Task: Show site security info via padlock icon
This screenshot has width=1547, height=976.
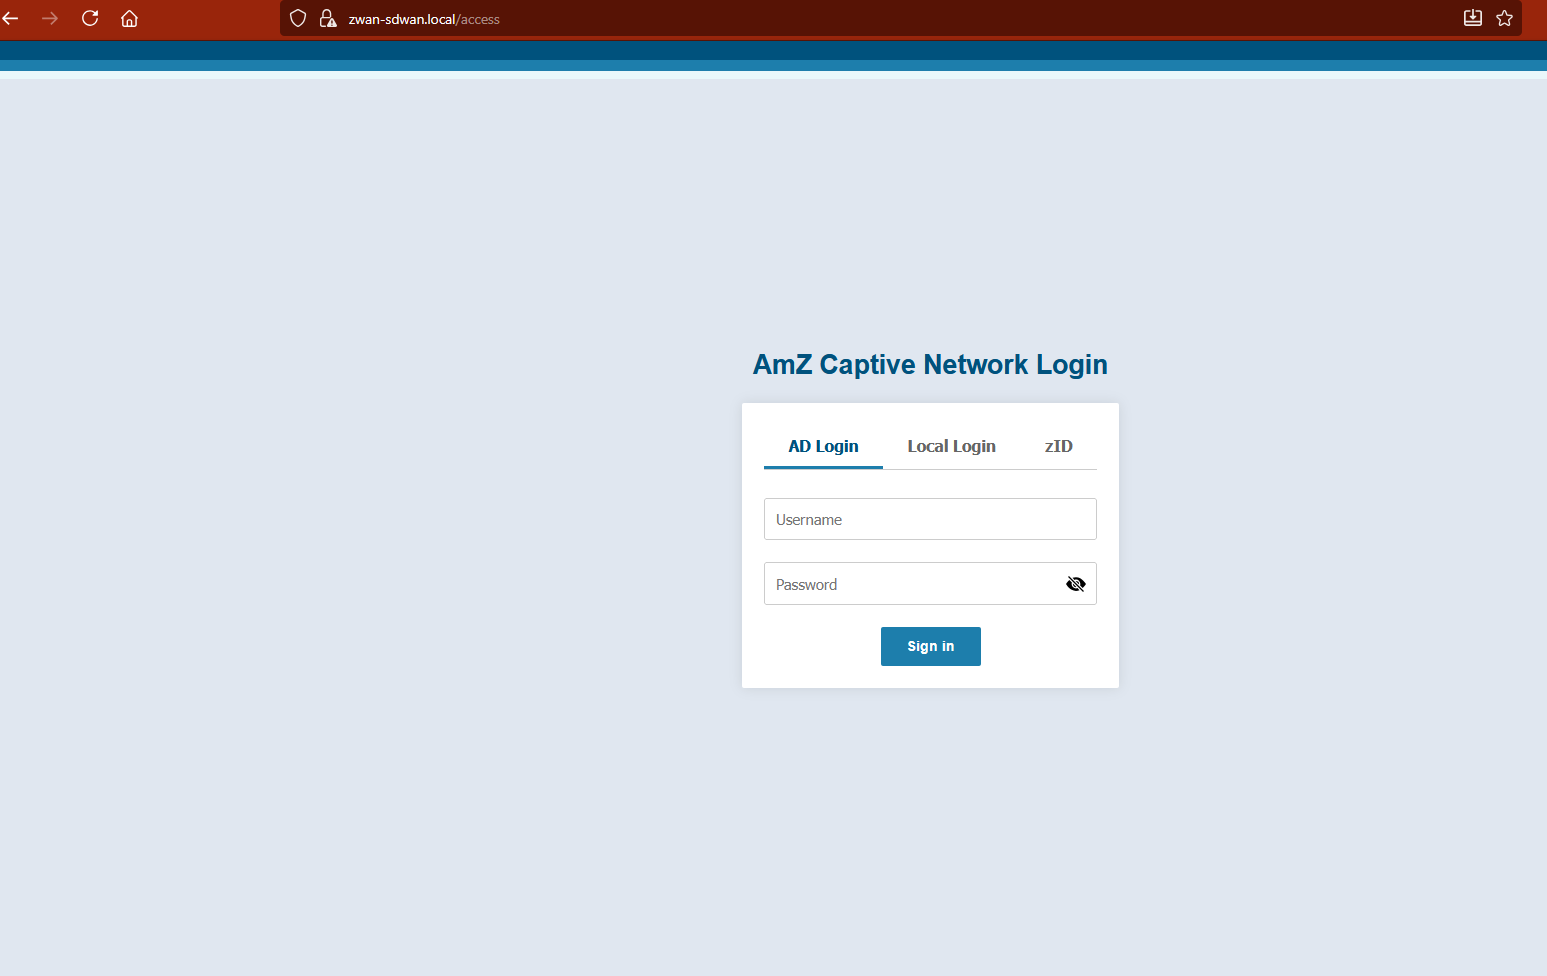Action: coord(327,19)
